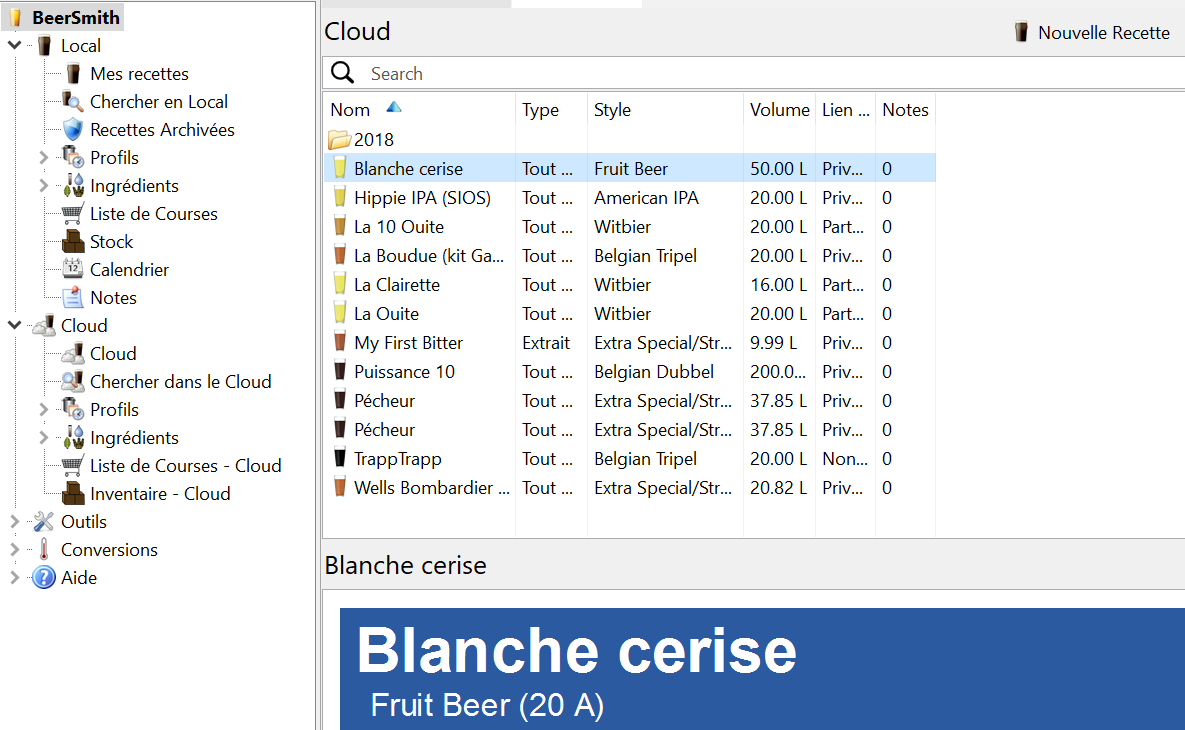The height and width of the screenshot is (730, 1185).
Task: Expand Ingrédients under Local
Action: (x=43, y=186)
